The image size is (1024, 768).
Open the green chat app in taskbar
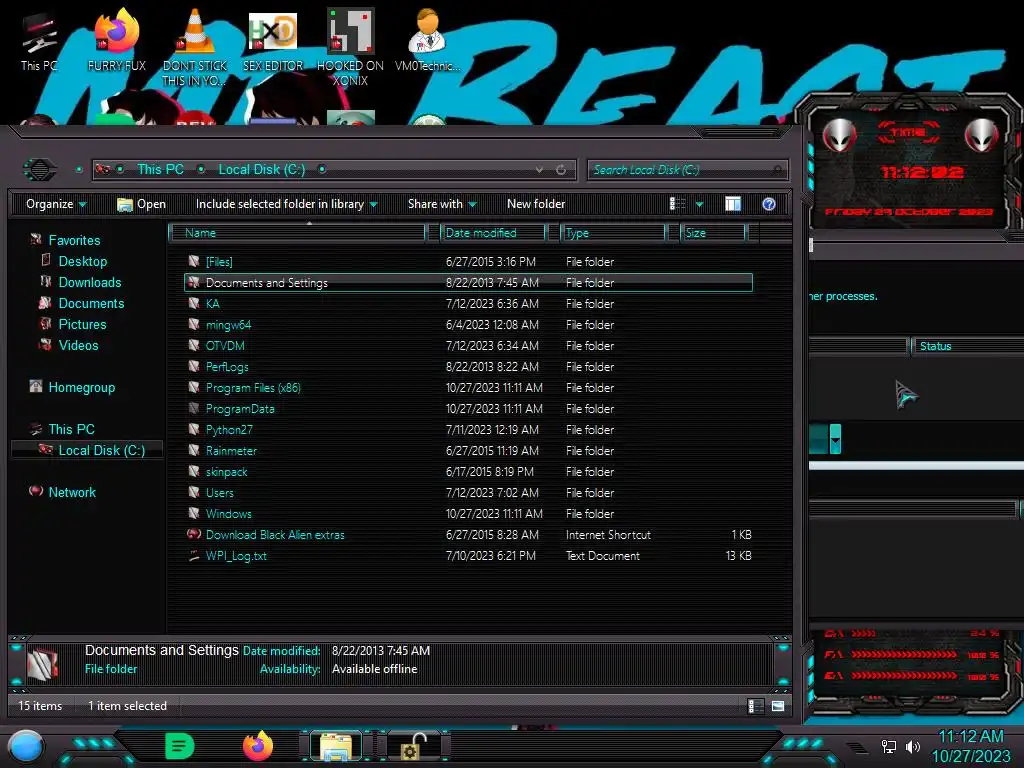[180, 746]
